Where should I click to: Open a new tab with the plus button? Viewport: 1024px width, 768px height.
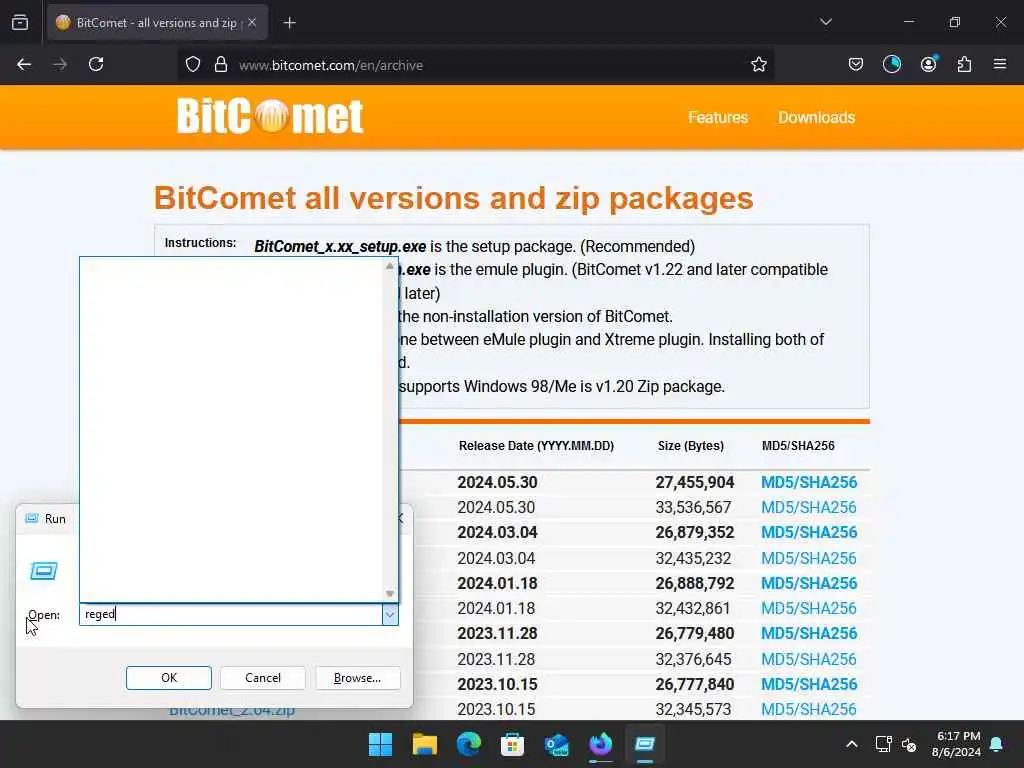(289, 23)
